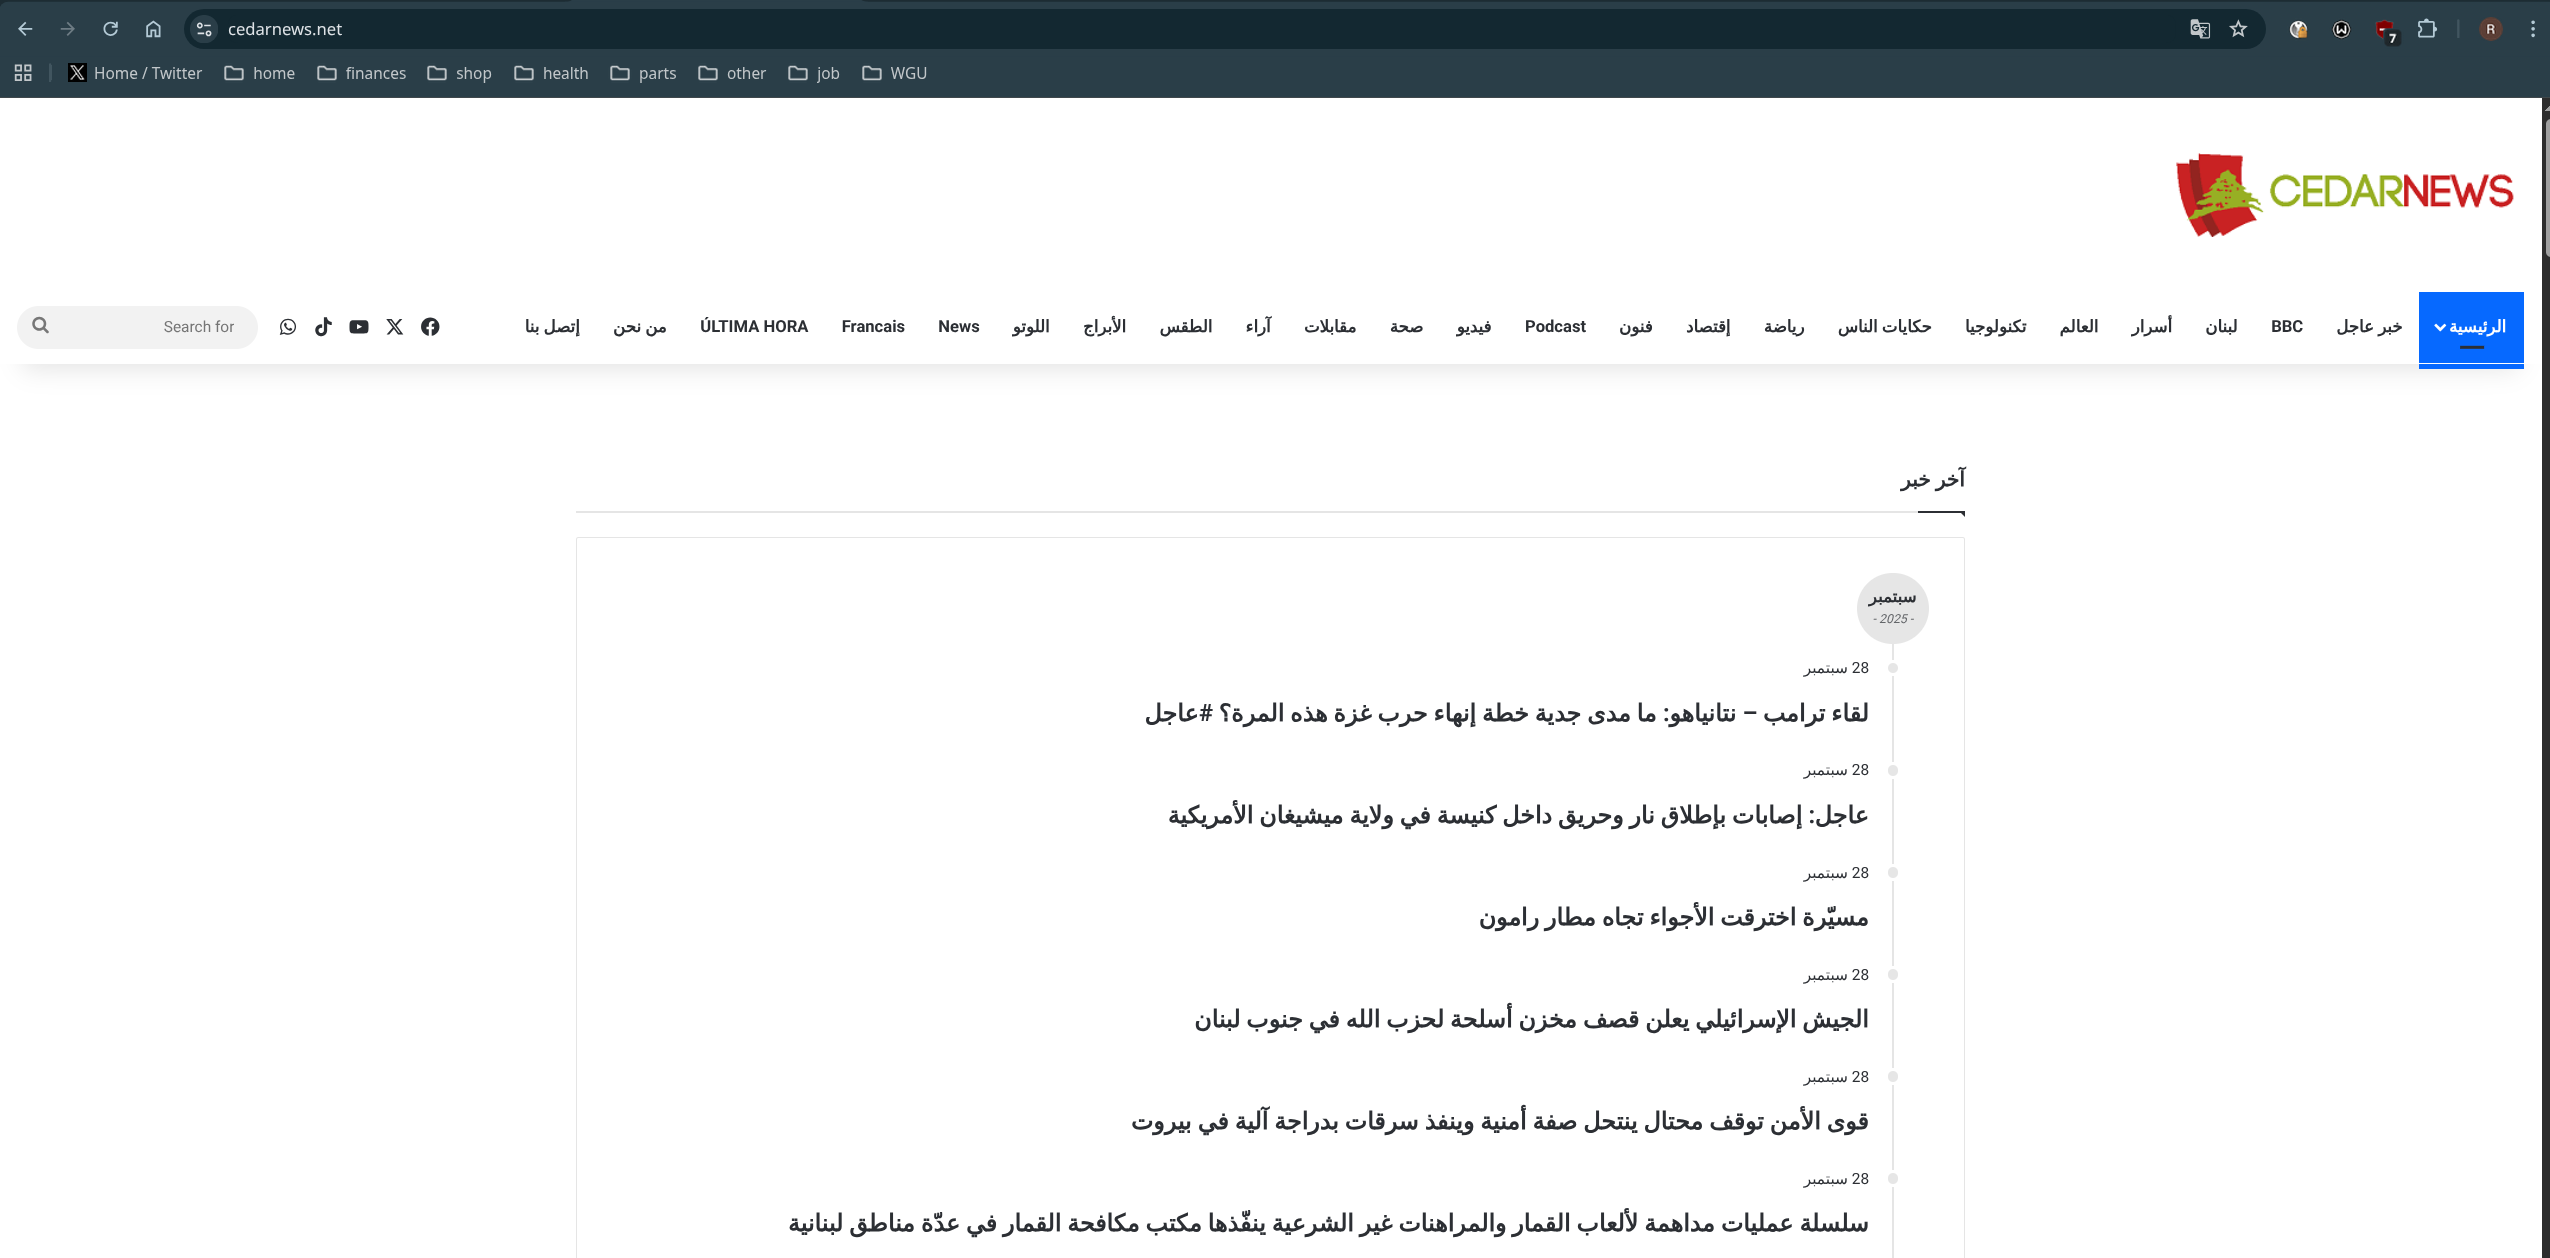This screenshot has height=1258, width=2550.
Task: Open the إقتصاد menu item
Action: pos(1708,327)
